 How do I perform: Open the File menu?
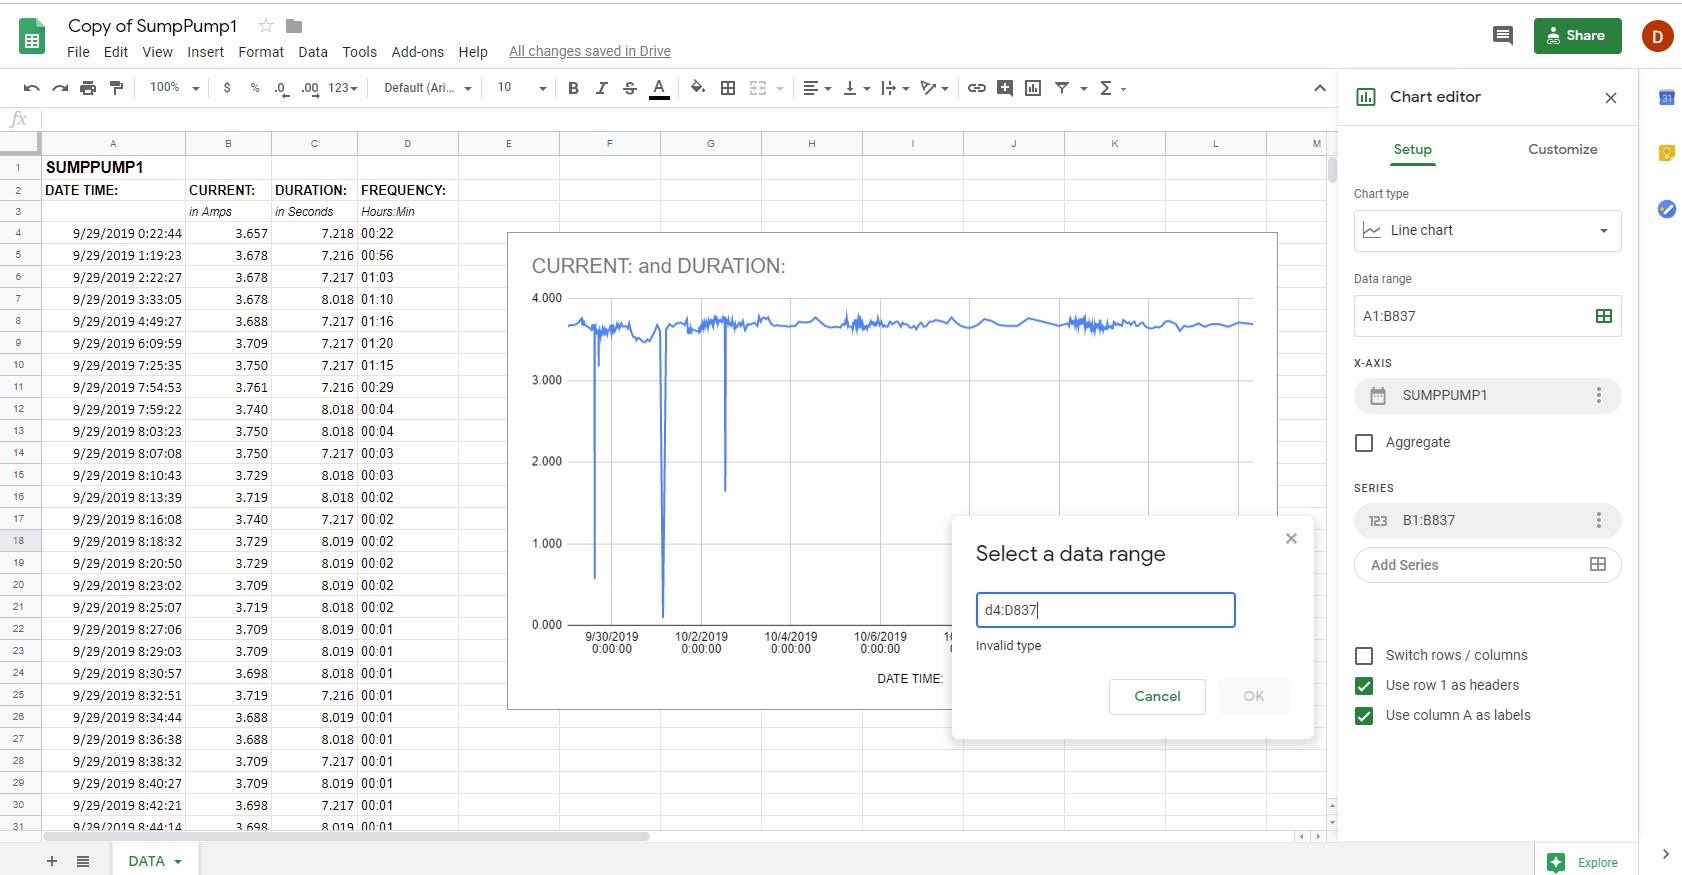[78, 52]
